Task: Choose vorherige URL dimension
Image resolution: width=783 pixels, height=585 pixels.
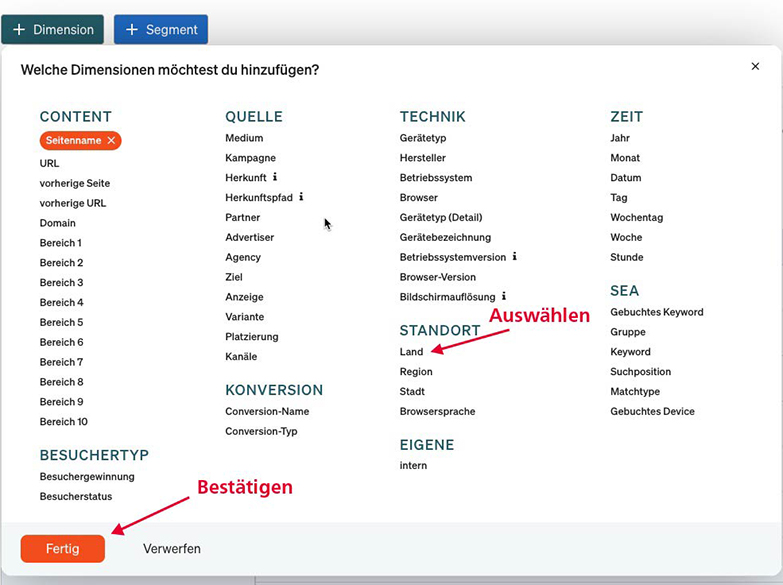Action: tap(73, 203)
